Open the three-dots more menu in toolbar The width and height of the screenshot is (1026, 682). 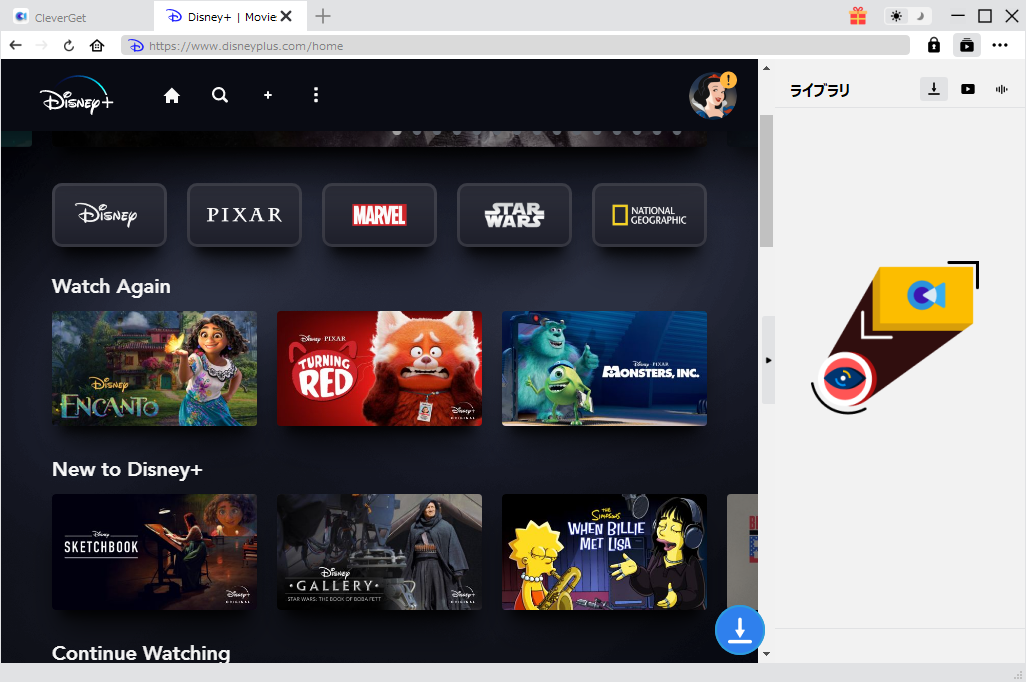1000,45
